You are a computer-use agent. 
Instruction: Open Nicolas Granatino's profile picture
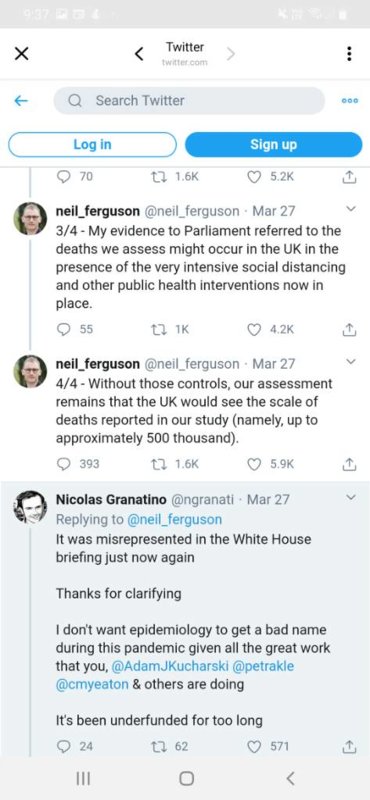30,506
